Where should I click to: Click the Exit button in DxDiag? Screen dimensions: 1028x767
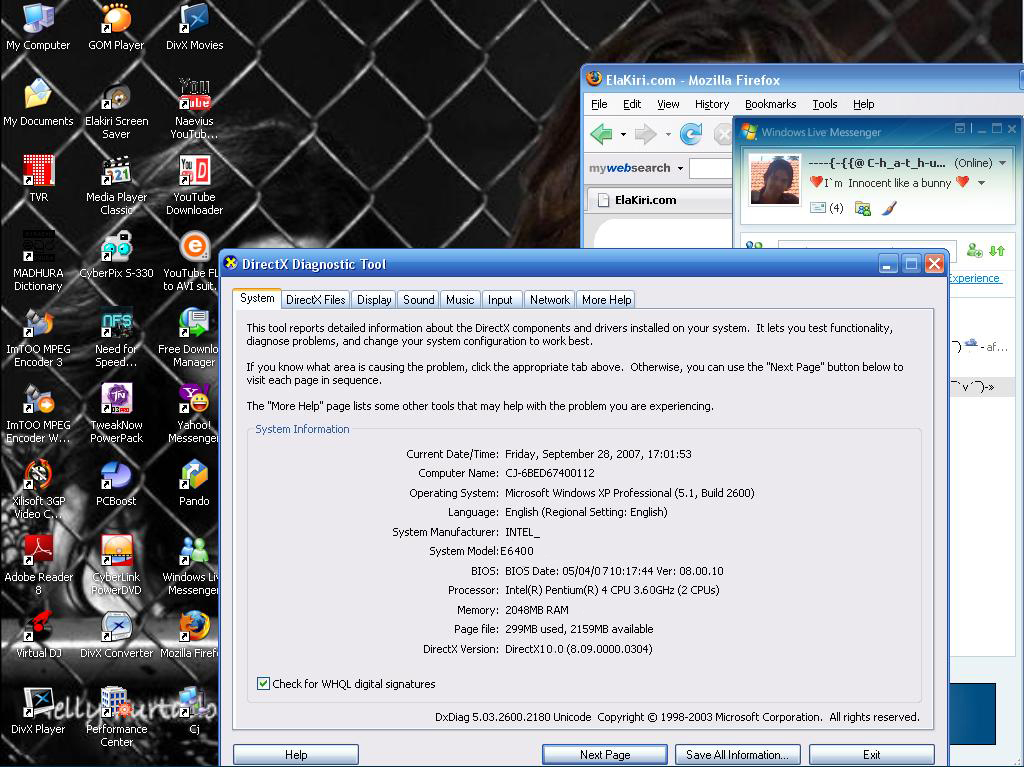871,755
